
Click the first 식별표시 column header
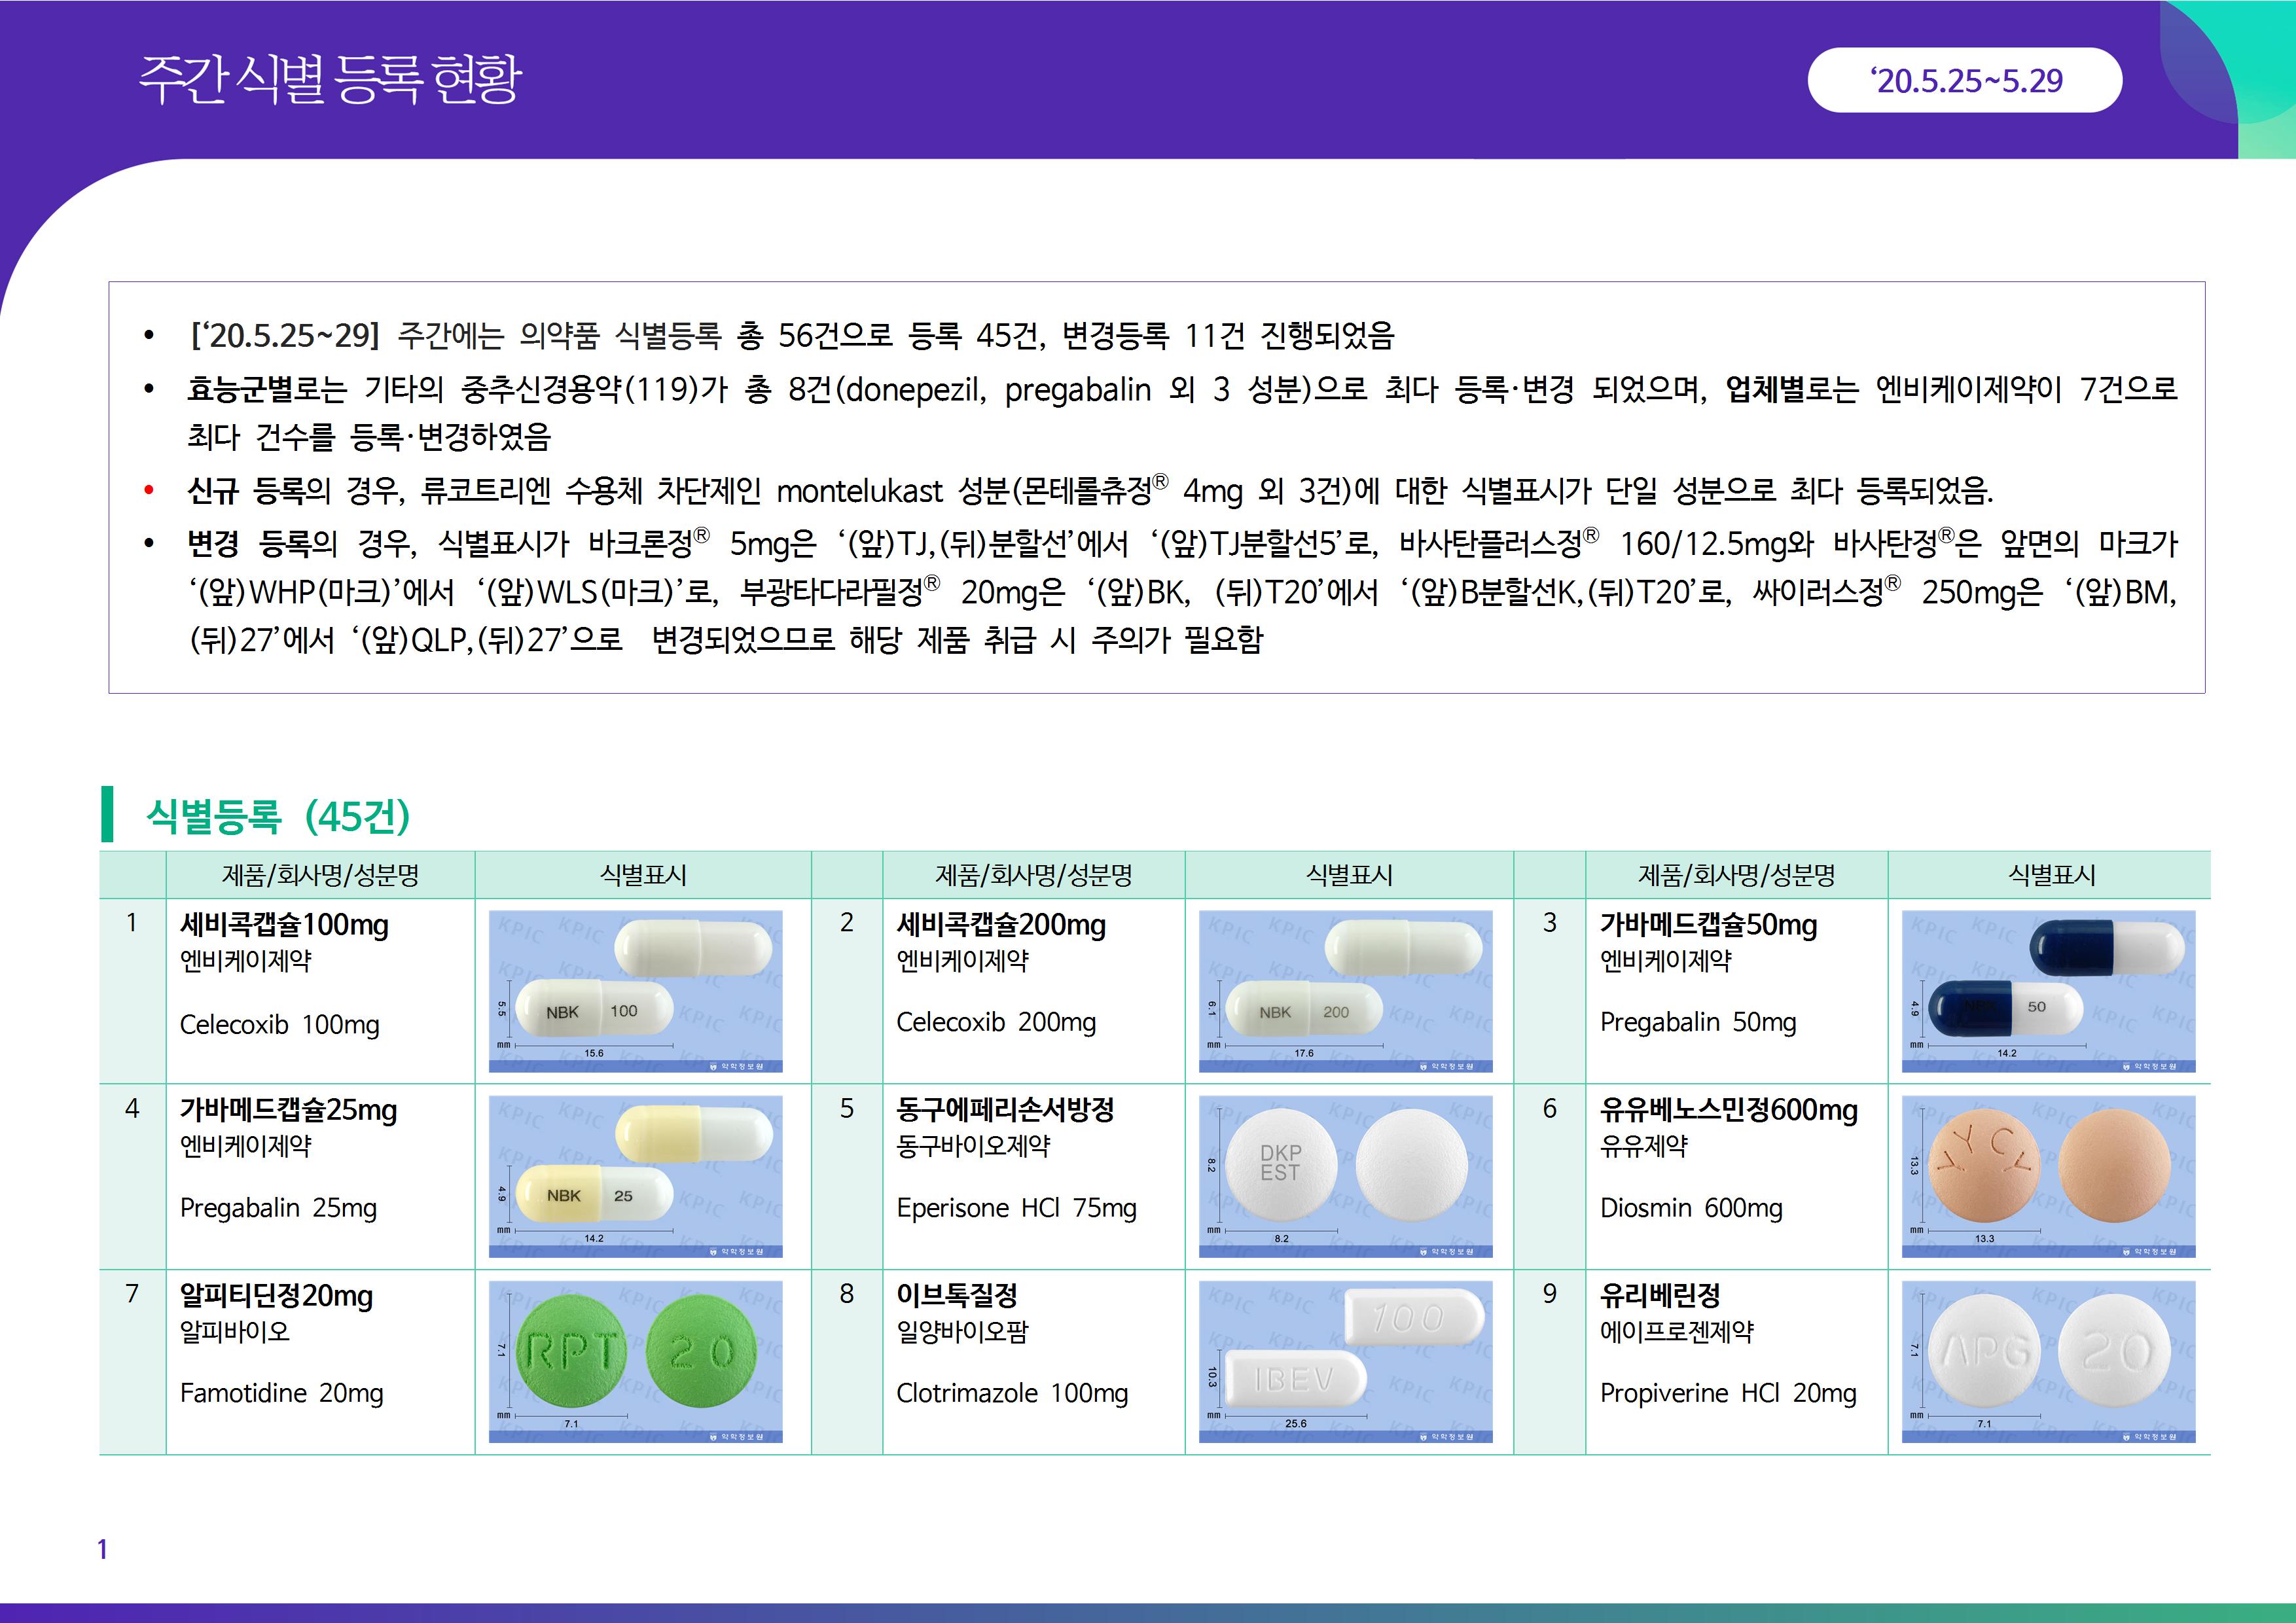point(642,875)
